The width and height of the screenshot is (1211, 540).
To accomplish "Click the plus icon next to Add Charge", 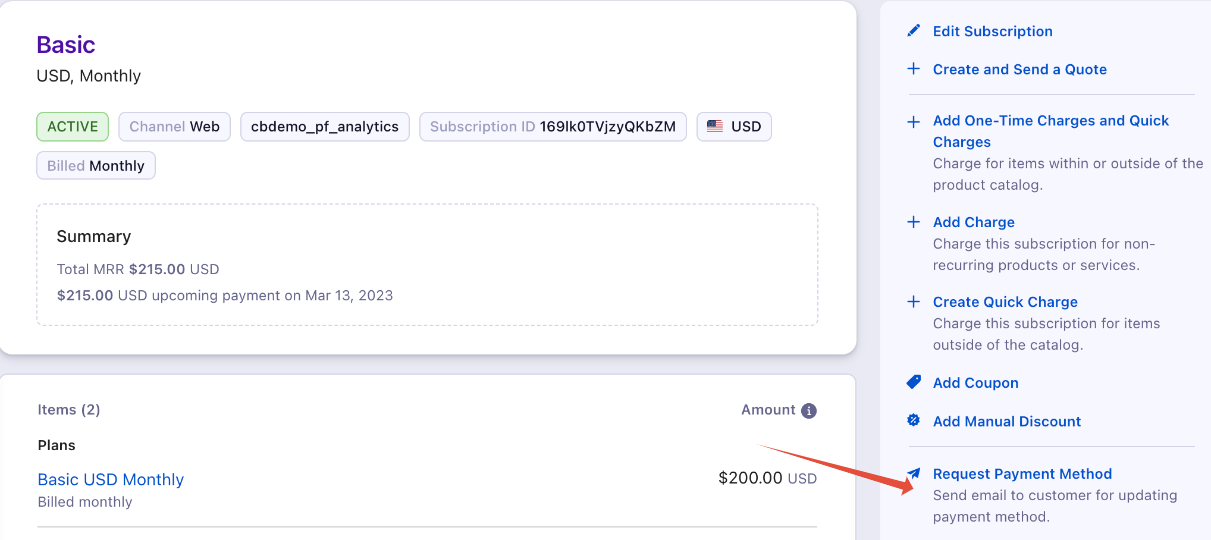I will 913,222.
